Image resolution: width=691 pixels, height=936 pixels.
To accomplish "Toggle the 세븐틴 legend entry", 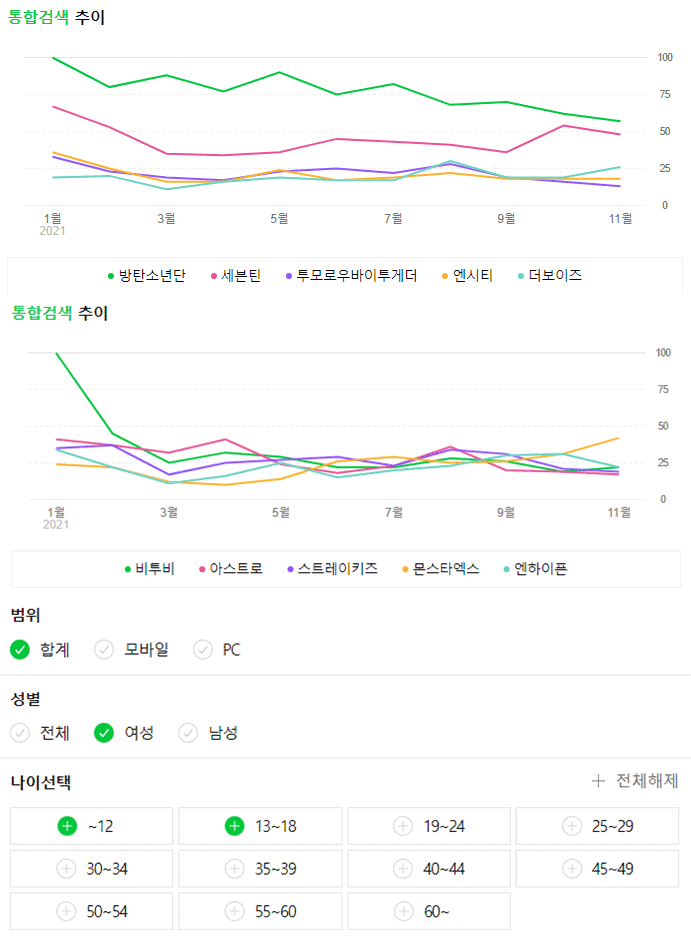I will pos(236,275).
